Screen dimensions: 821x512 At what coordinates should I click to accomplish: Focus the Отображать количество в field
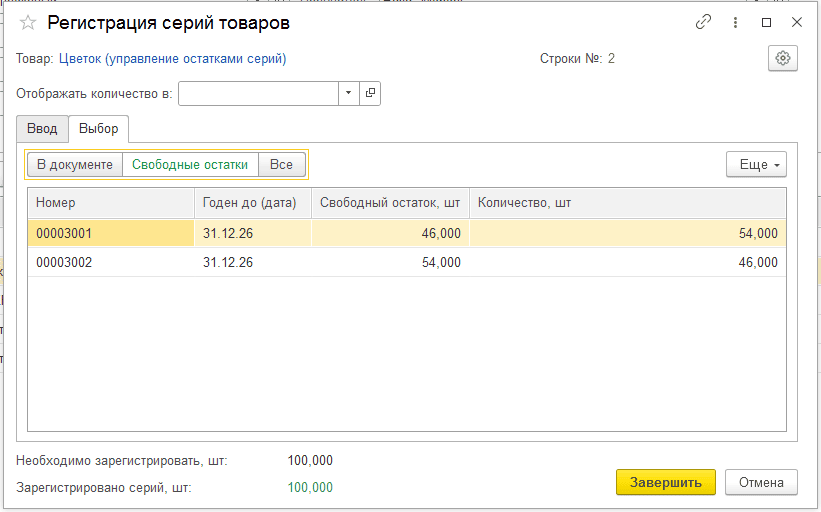[258, 93]
